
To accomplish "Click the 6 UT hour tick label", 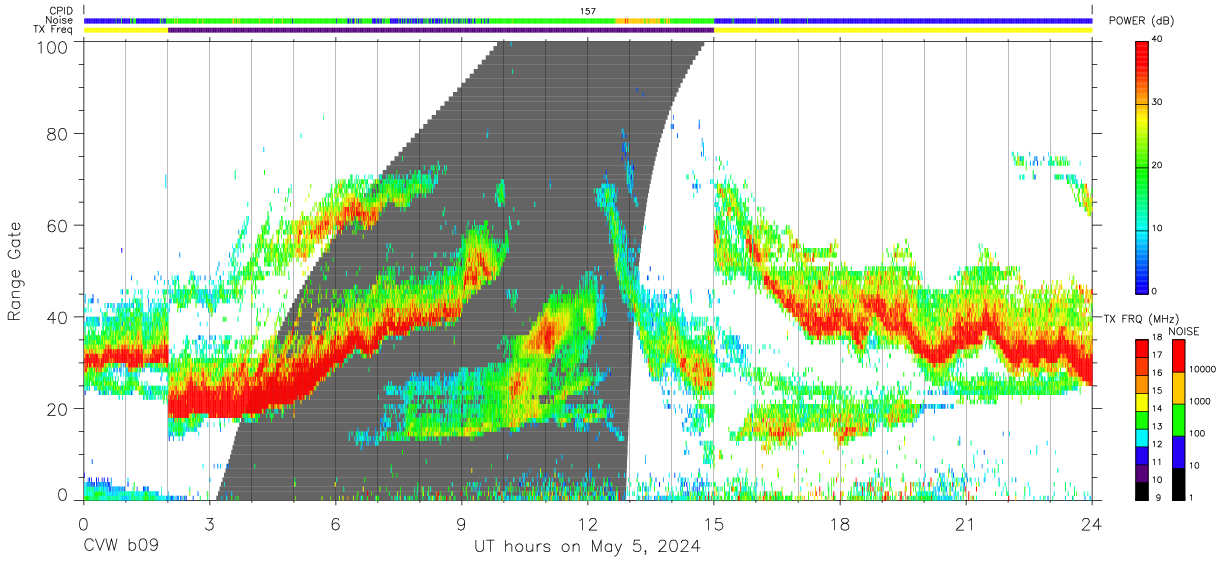I will 335,525.
